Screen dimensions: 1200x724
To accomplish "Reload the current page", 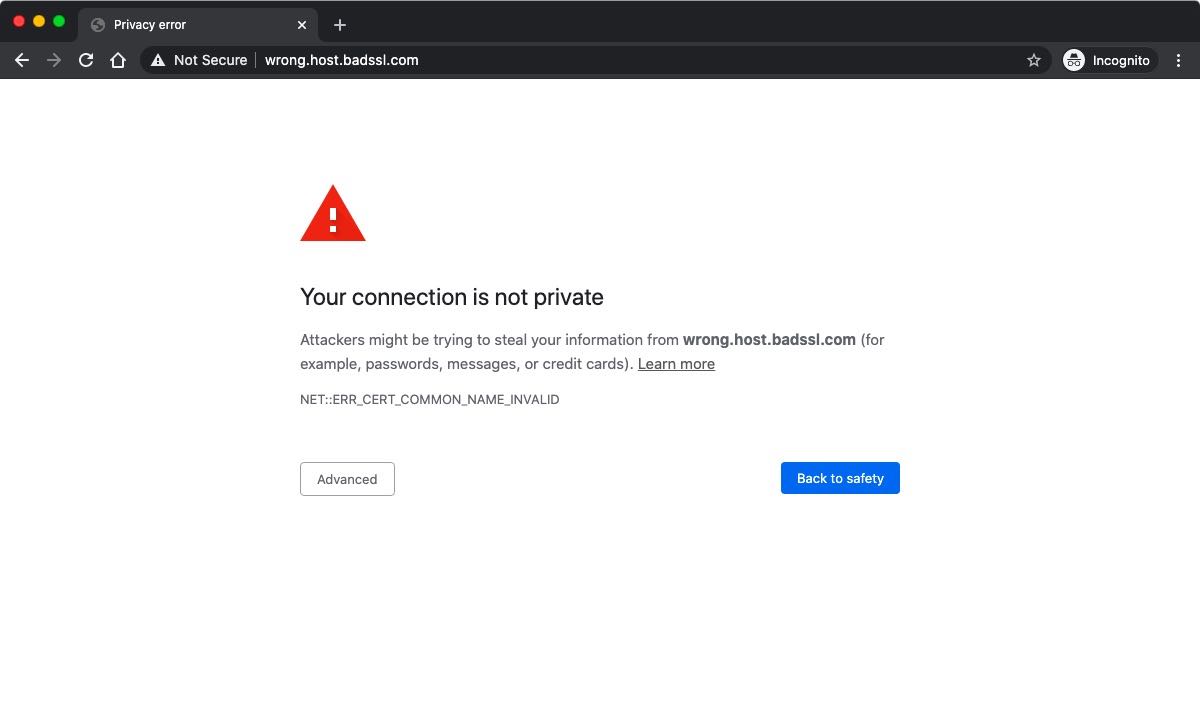I will [x=86, y=60].
